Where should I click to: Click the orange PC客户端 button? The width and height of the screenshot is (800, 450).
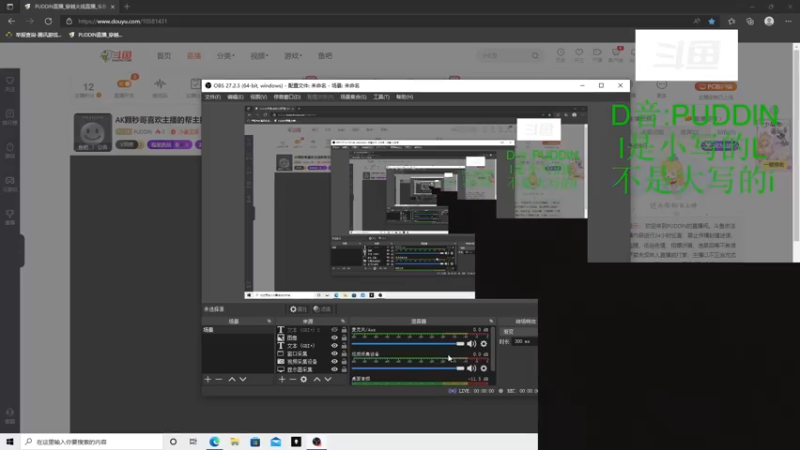pyautogui.click(x=716, y=86)
